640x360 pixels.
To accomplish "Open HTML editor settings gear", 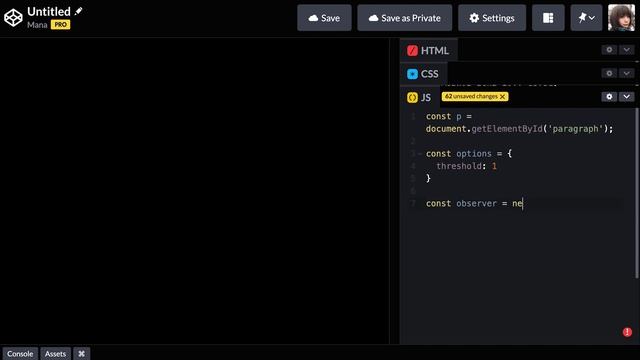I will pos(609,50).
